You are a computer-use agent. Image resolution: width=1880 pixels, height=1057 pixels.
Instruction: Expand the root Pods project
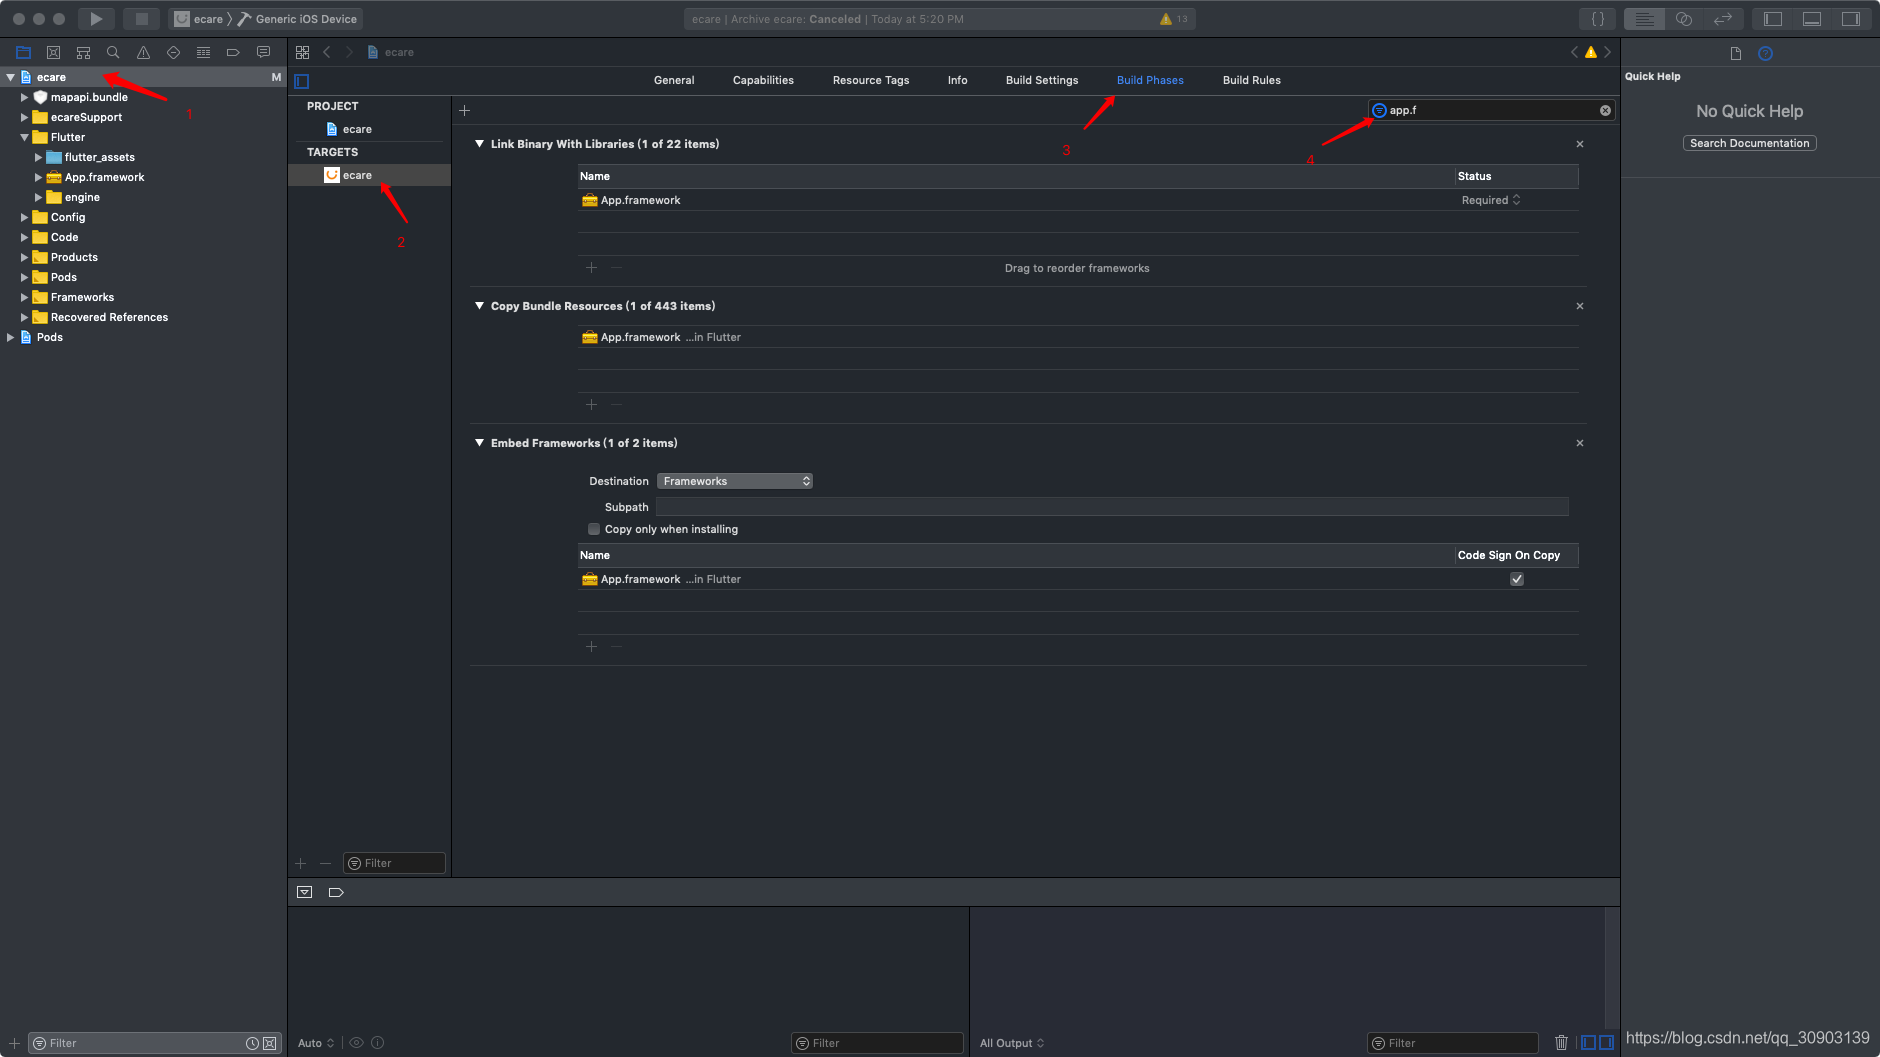[11, 337]
